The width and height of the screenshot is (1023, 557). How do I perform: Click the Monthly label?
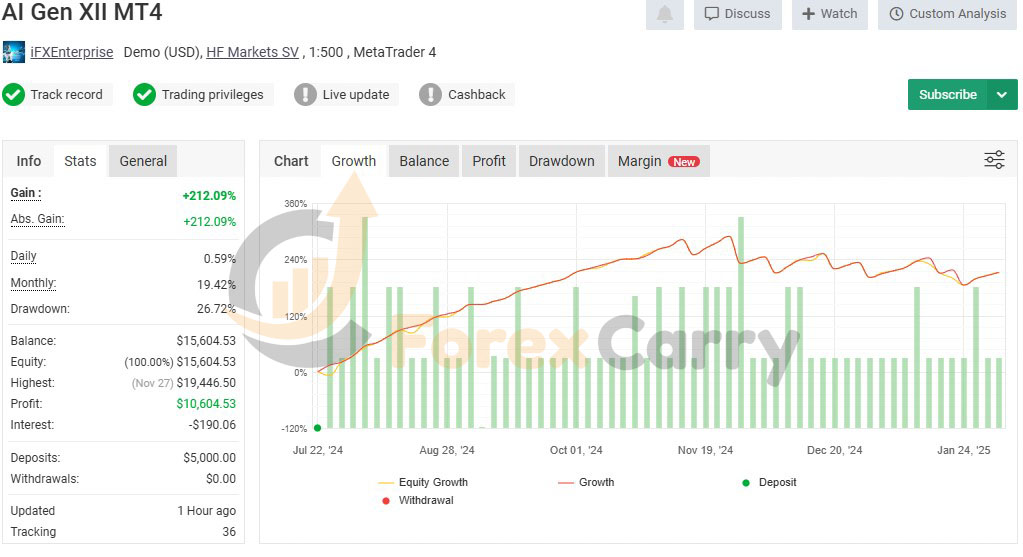point(33,283)
